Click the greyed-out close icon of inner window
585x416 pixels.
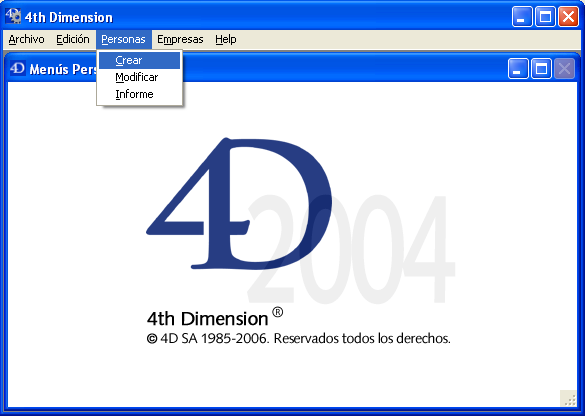click(x=564, y=69)
